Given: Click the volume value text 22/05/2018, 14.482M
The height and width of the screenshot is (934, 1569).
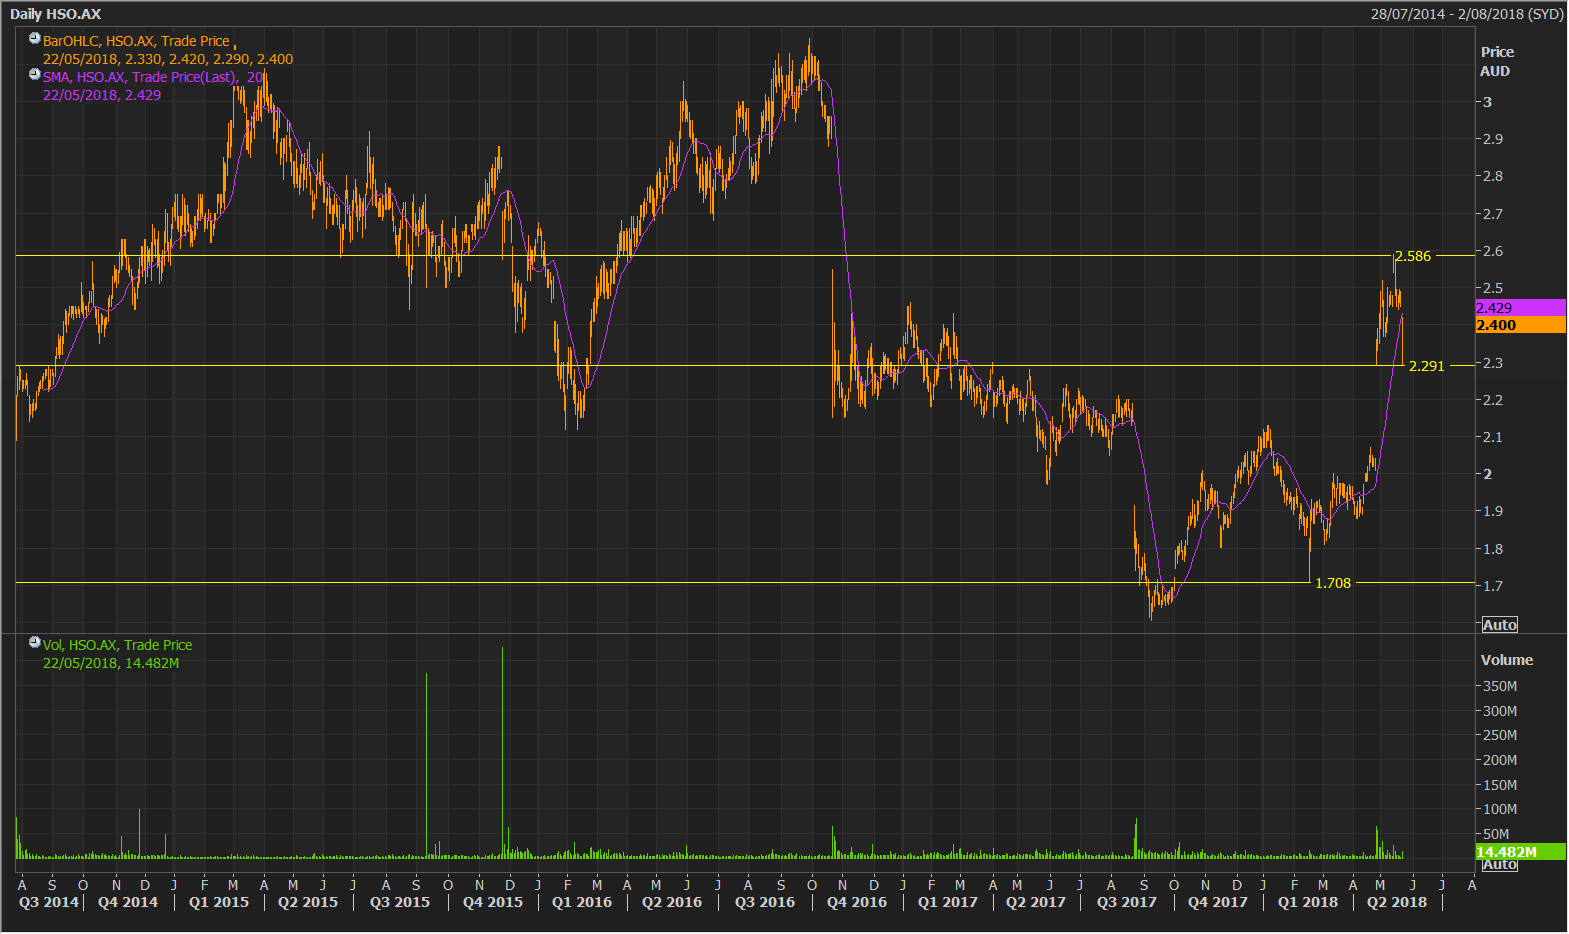Looking at the screenshot, I should pos(111,663).
